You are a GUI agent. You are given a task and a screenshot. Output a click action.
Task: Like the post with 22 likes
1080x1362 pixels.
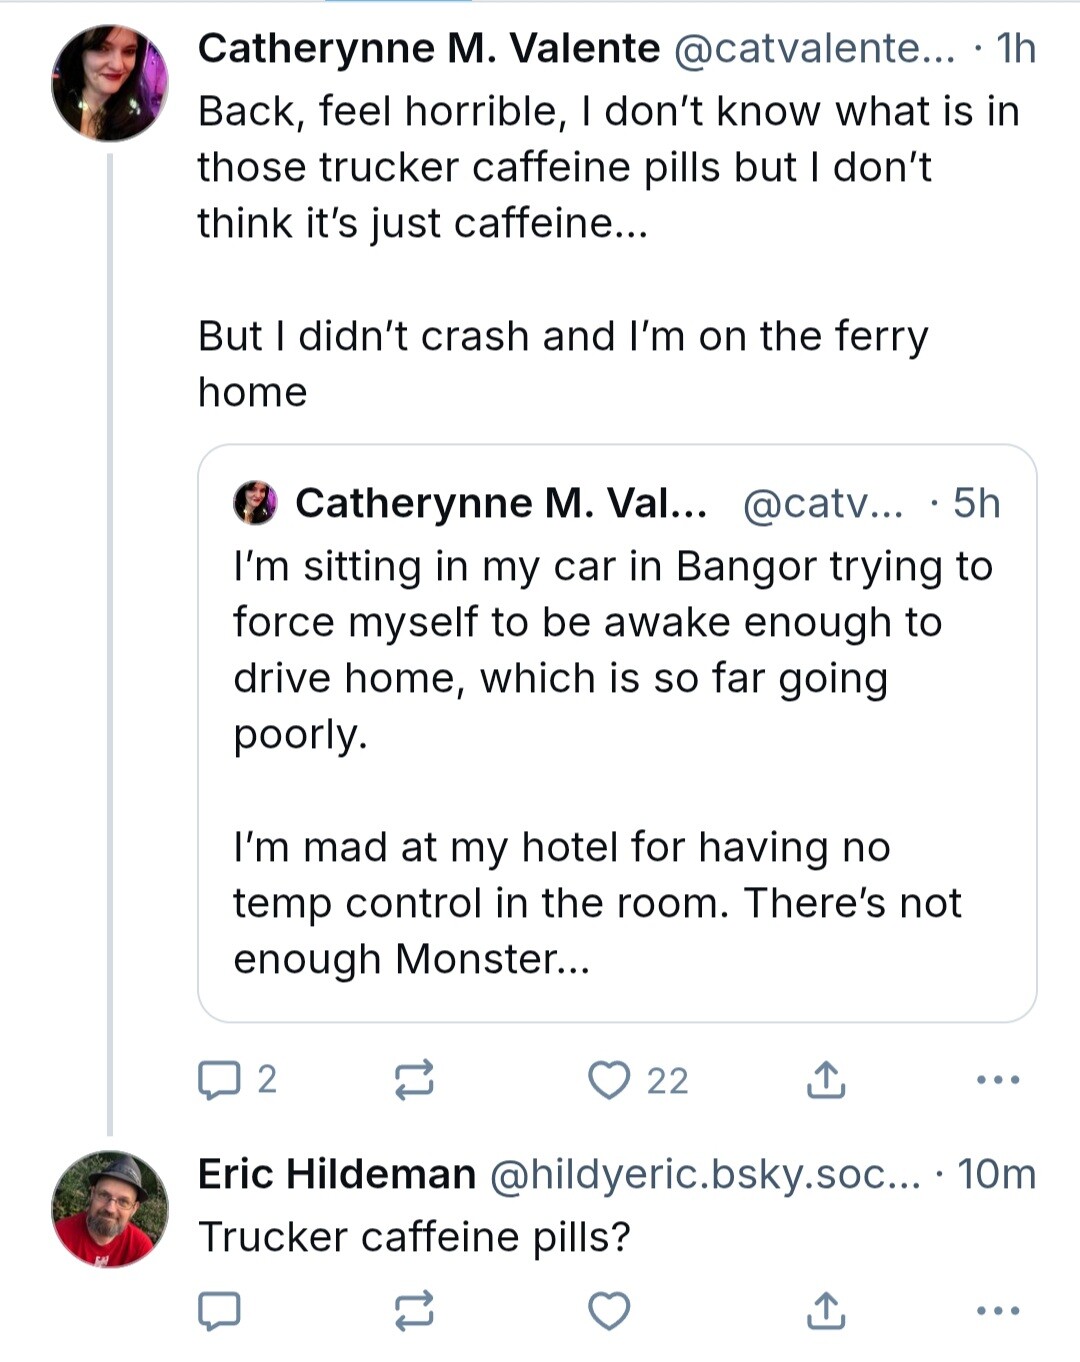coord(637,1080)
